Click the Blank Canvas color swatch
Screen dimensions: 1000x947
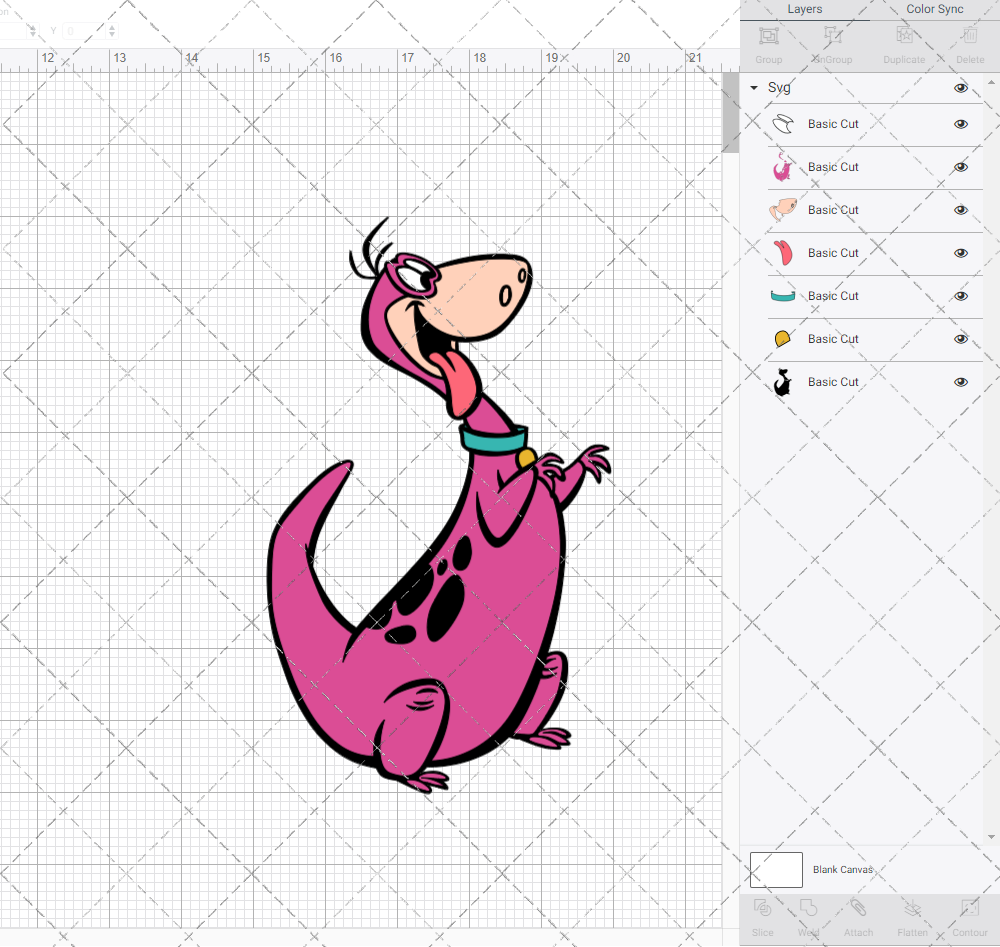coord(776,870)
